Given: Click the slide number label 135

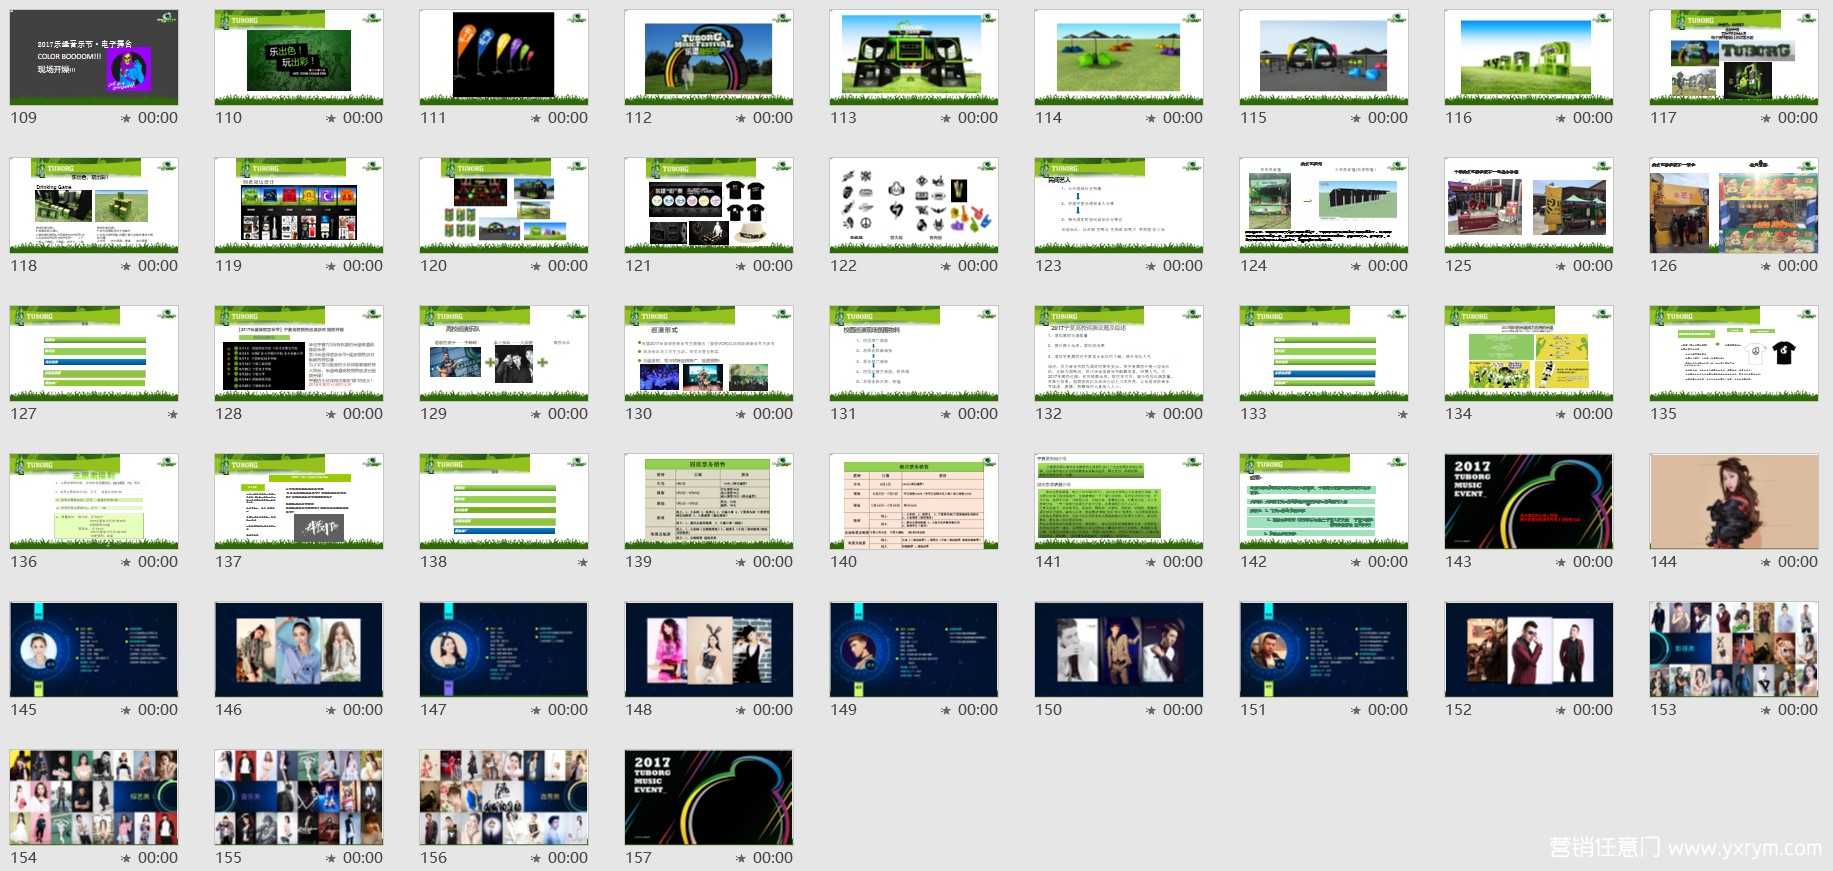Looking at the screenshot, I should tap(1664, 414).
